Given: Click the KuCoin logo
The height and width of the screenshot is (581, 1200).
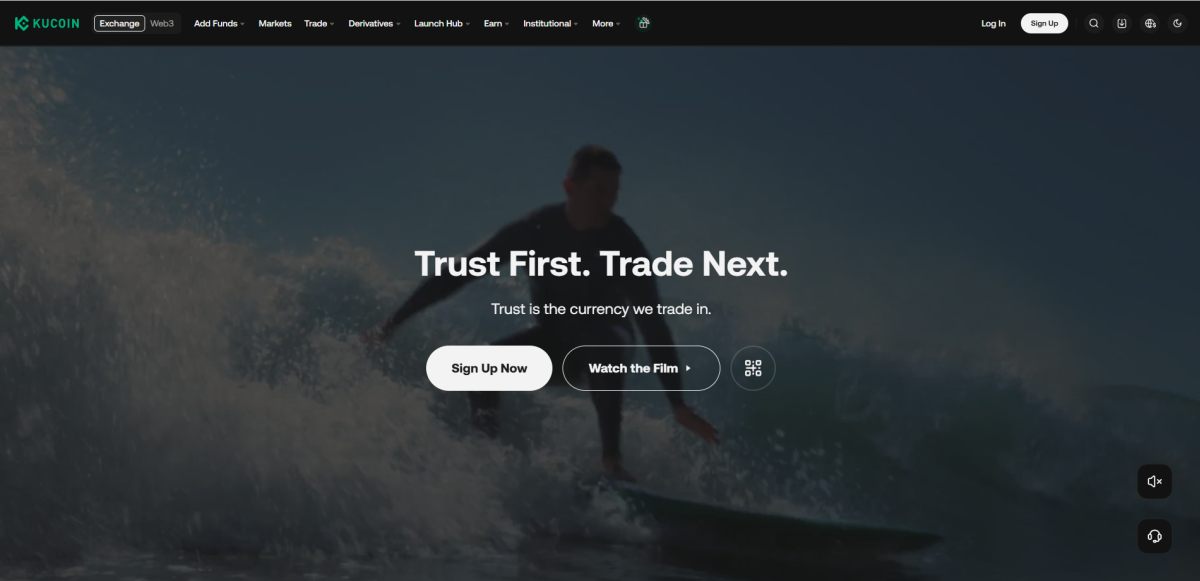Looking at the screenshot, I should 47,23.
